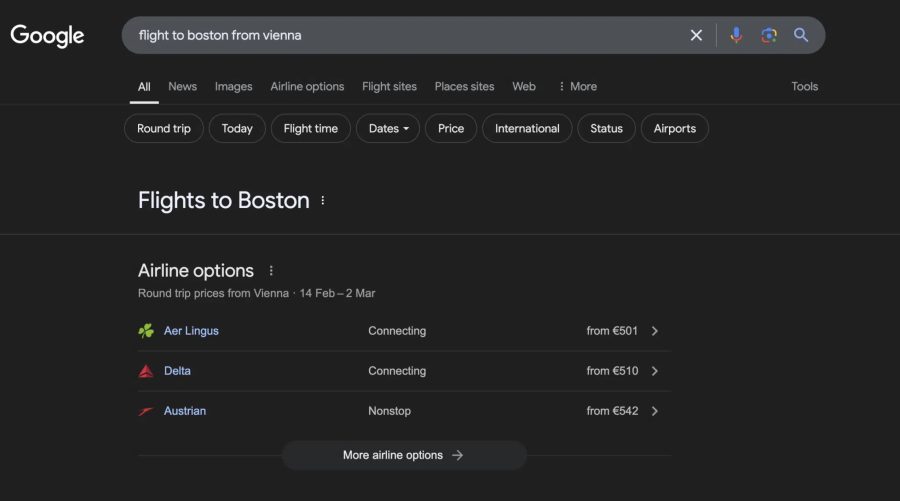Open the Tools options
Image resolution: width=900 pixels, height=501 pixels.
point(804,87)
